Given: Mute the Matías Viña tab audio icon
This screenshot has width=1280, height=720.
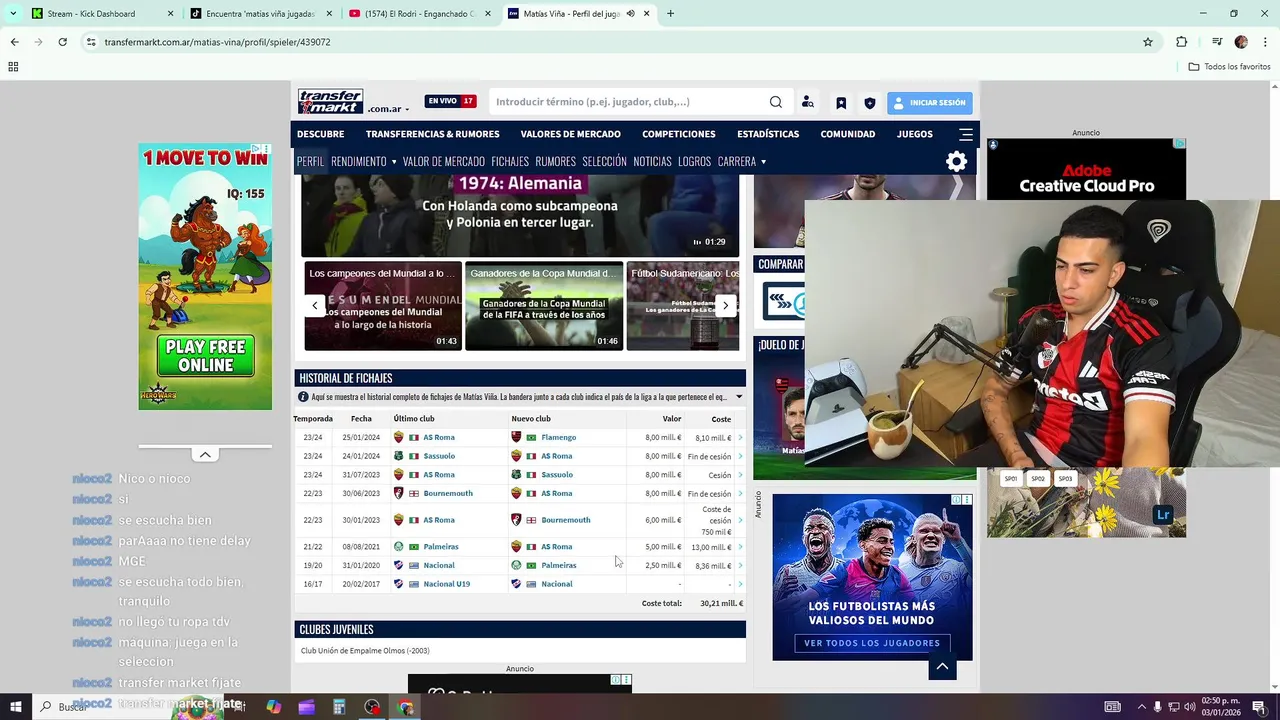Looking at the screenshot, I should [631, 14].
